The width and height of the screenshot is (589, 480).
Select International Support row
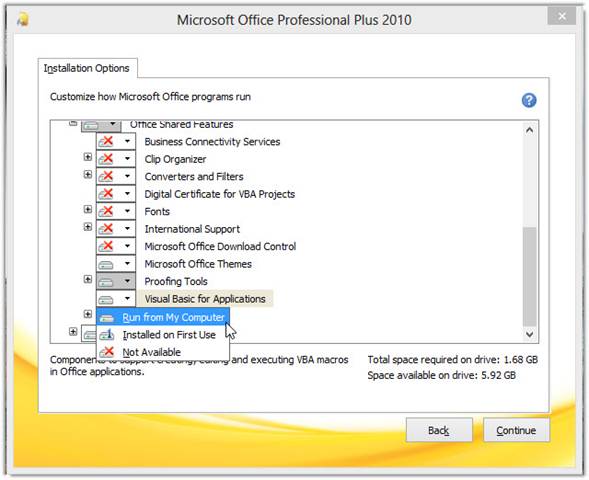(192, 229)
